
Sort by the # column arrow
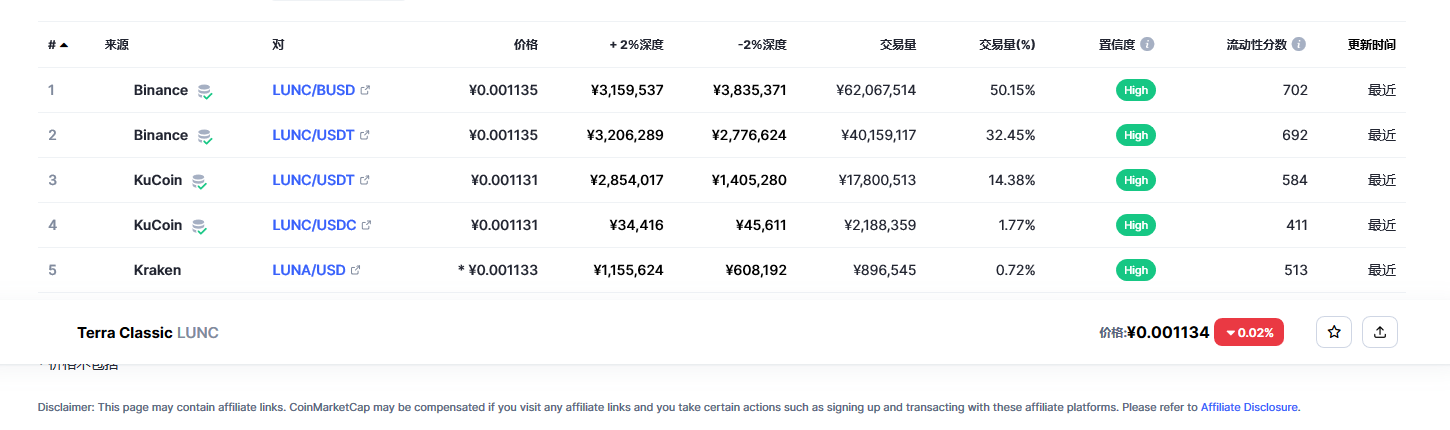tap(64, 45)
